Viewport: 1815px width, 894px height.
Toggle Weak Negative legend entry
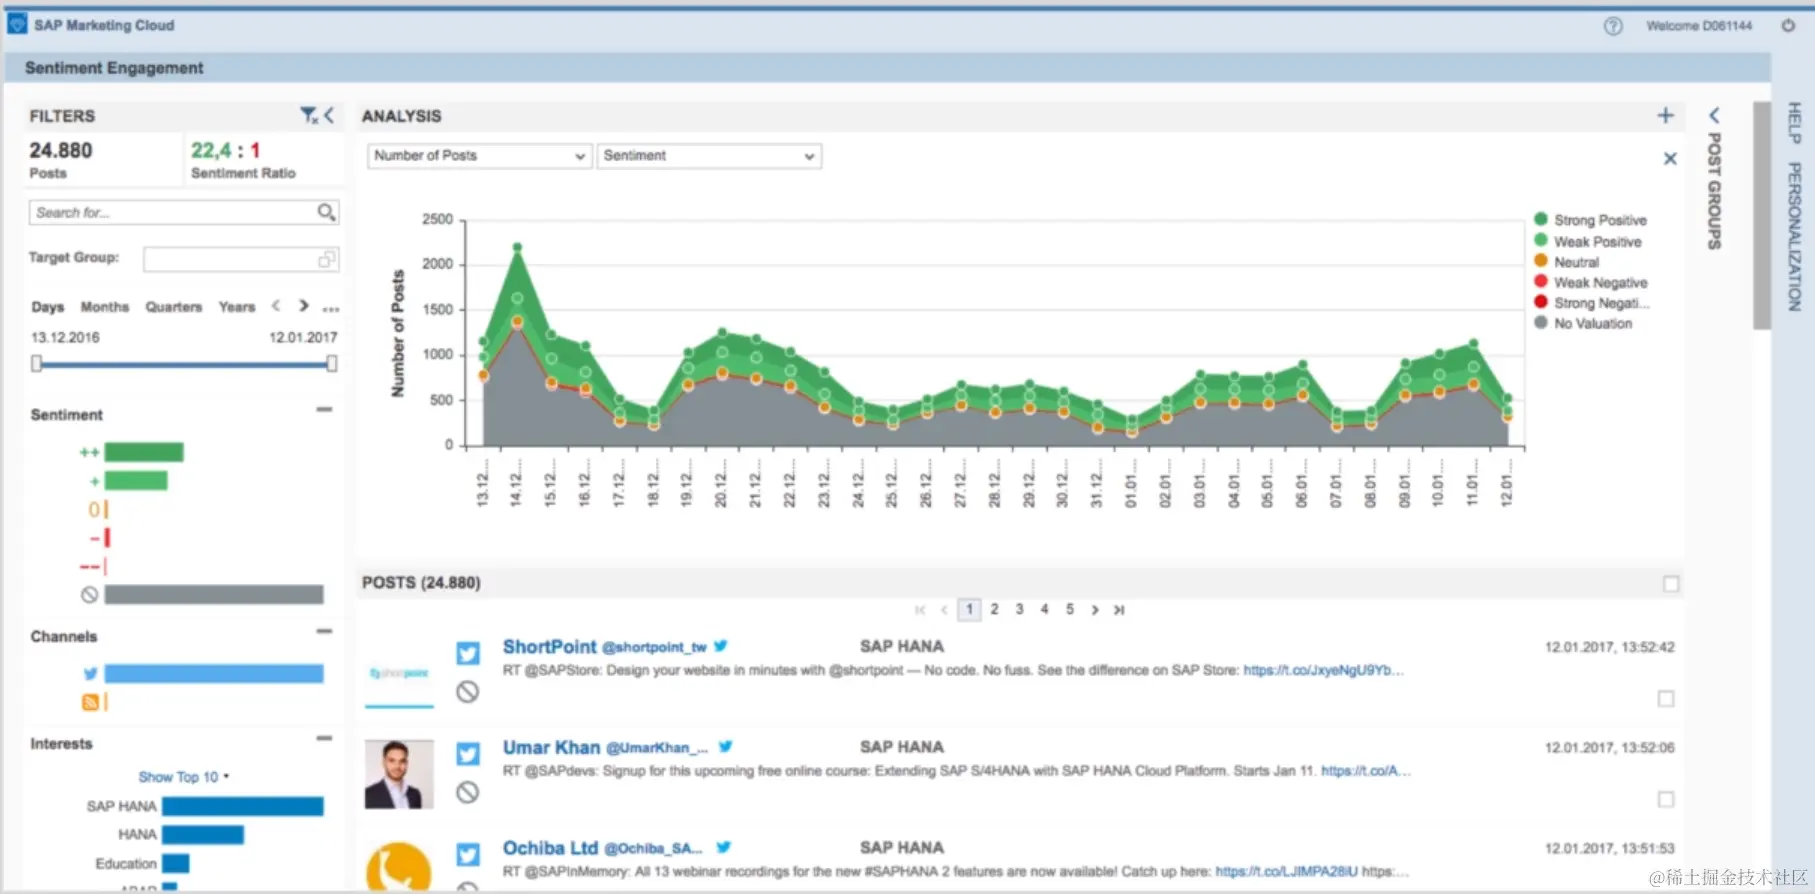[1590, 283]
